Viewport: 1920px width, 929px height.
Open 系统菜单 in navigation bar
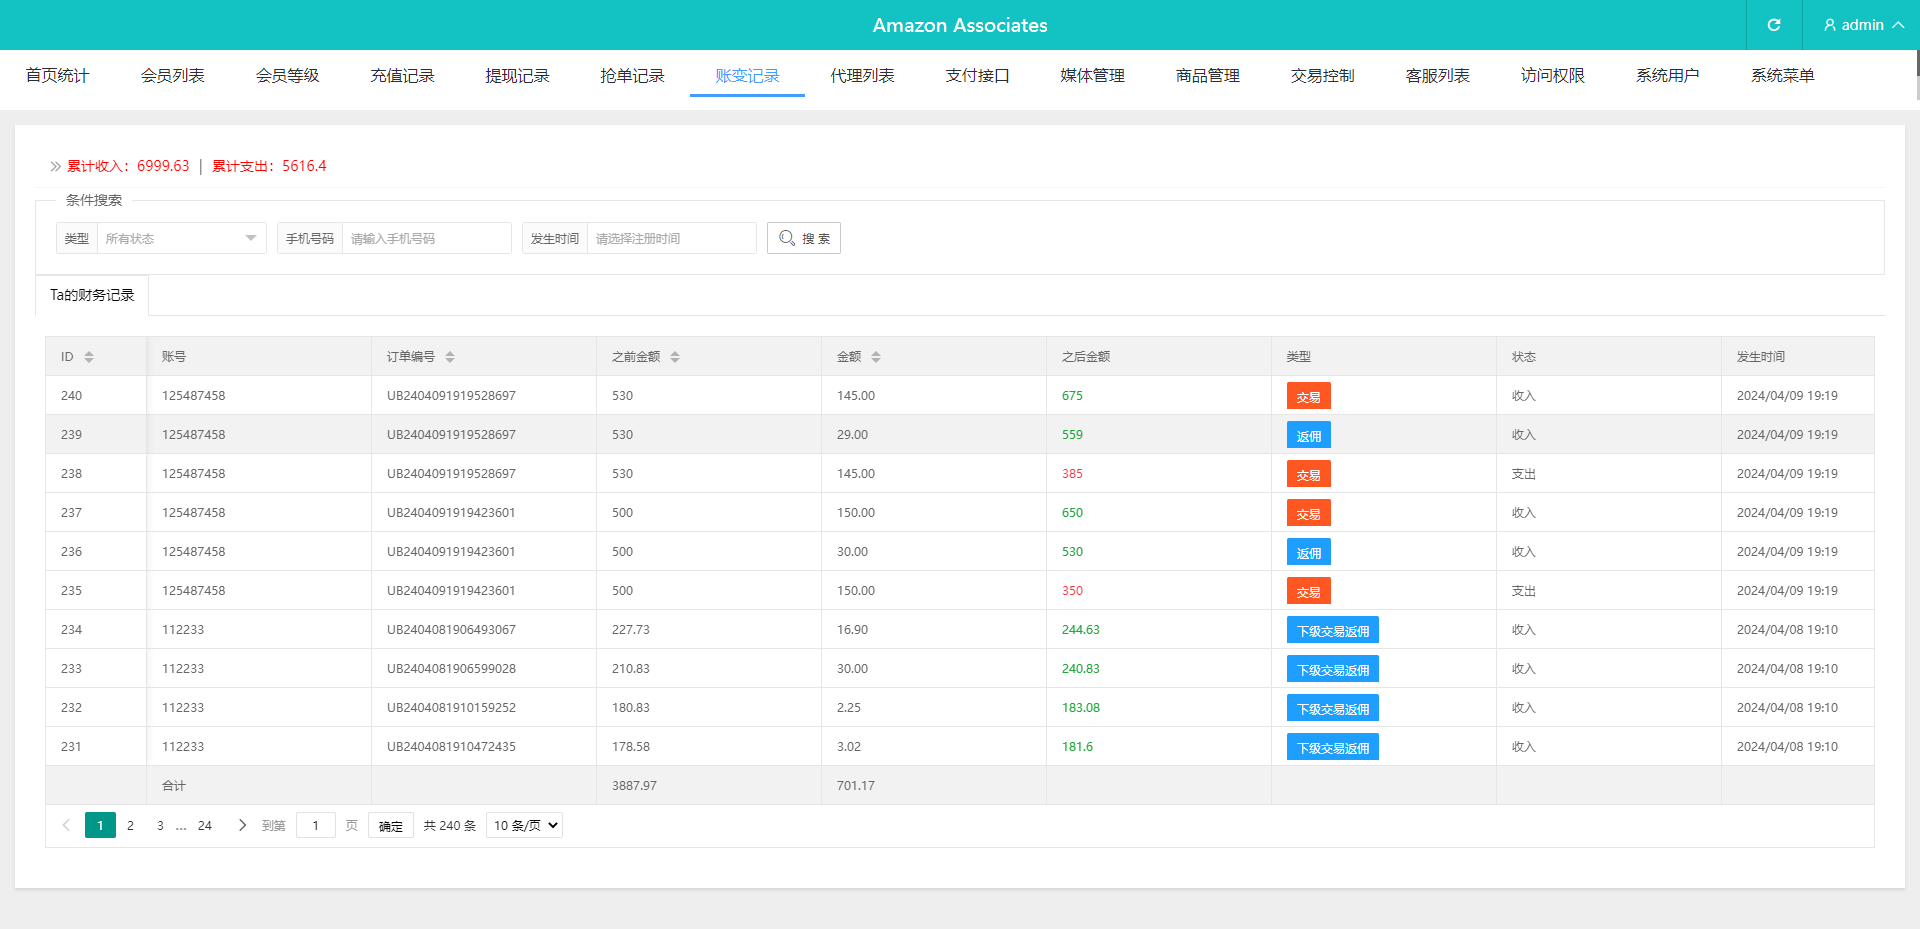click(1782, 76)
